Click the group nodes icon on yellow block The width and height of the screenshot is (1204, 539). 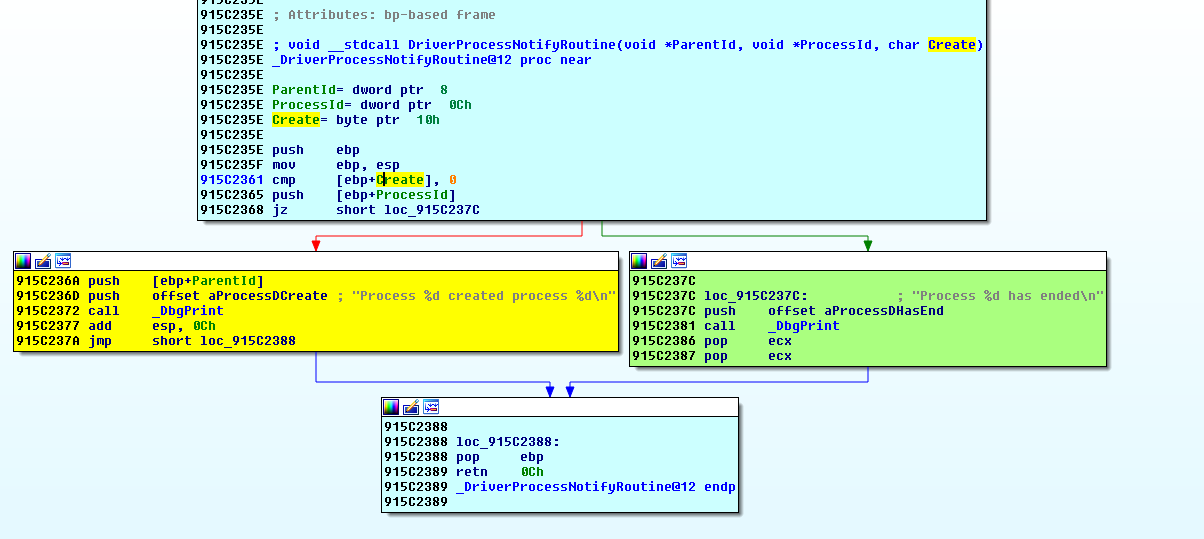click(63, 261)
